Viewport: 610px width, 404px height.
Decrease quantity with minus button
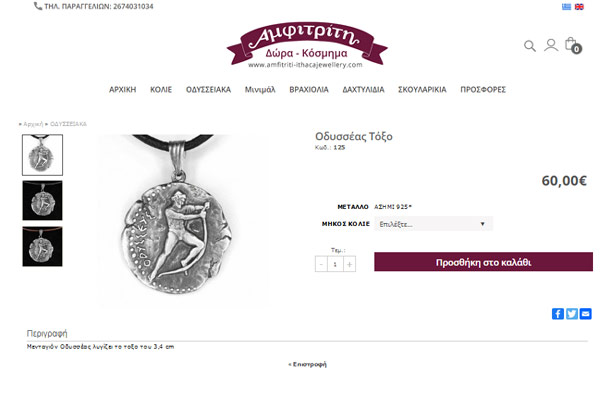click(321, 264)
